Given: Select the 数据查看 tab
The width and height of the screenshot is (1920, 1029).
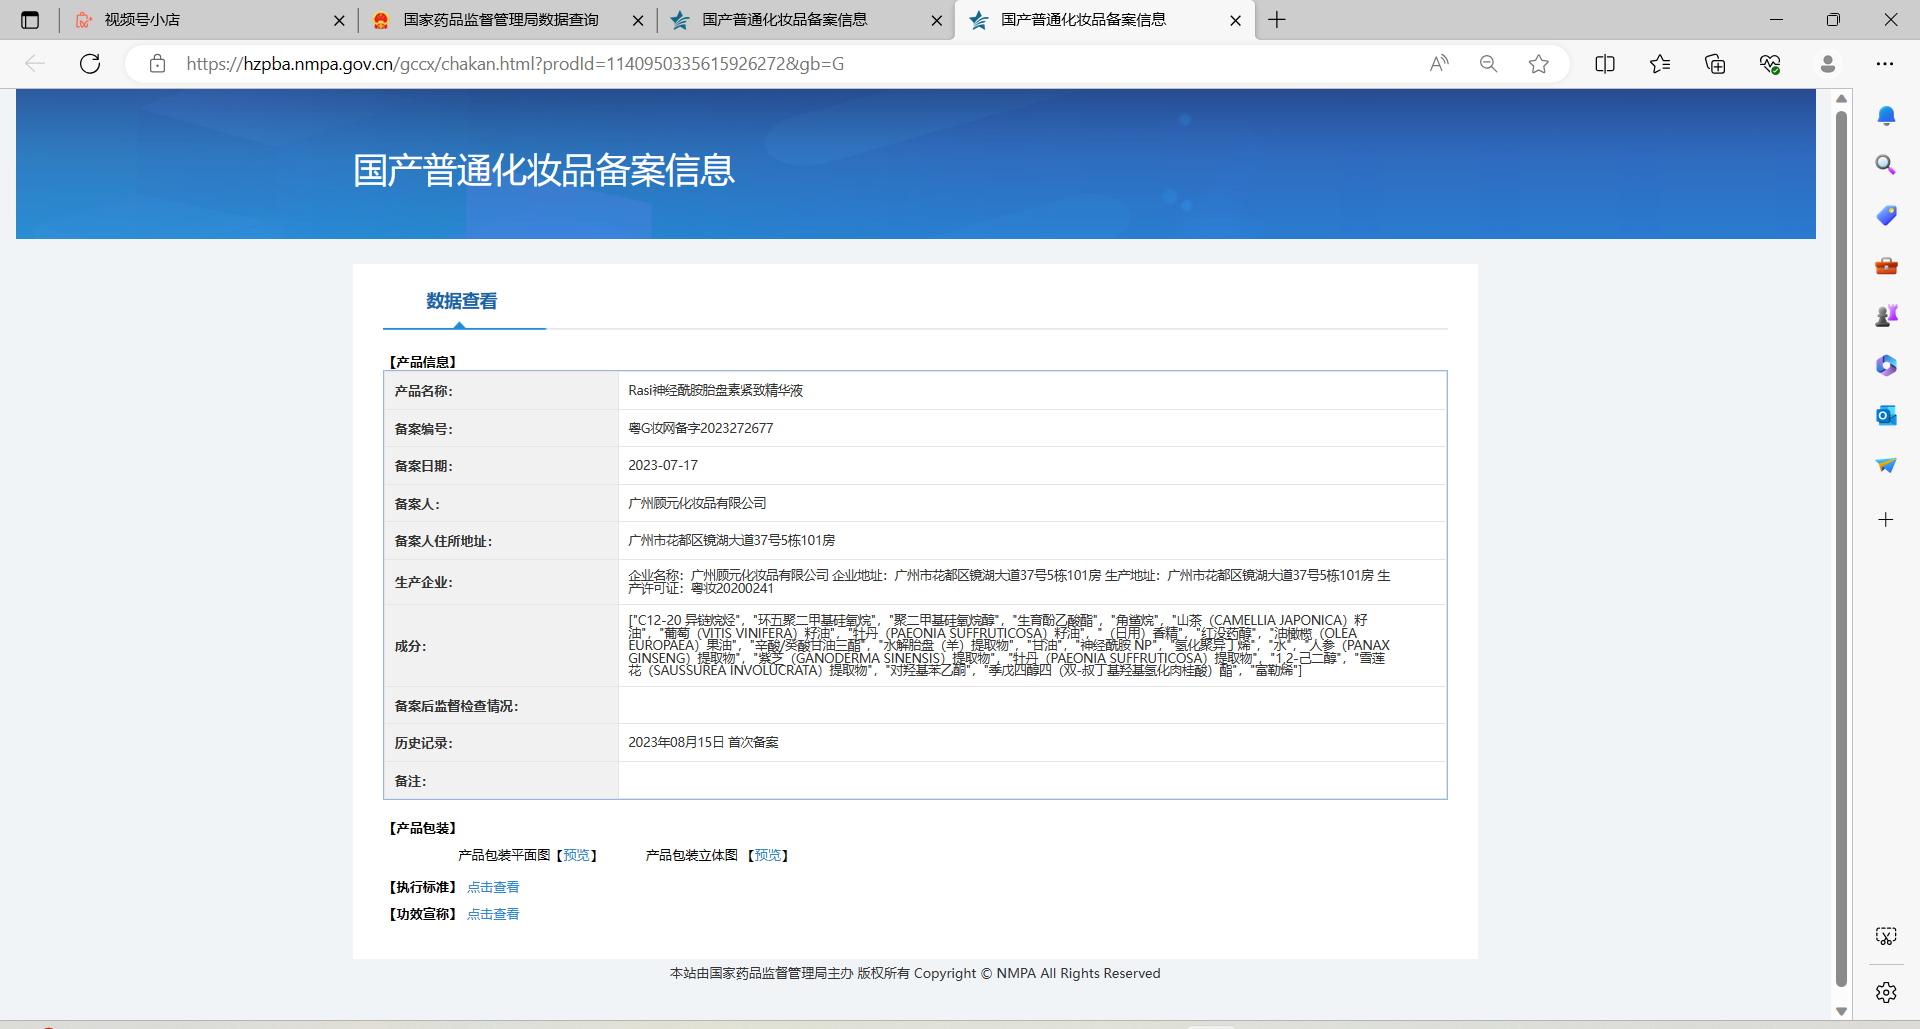Looking at the screenshot, I should 461,301.
